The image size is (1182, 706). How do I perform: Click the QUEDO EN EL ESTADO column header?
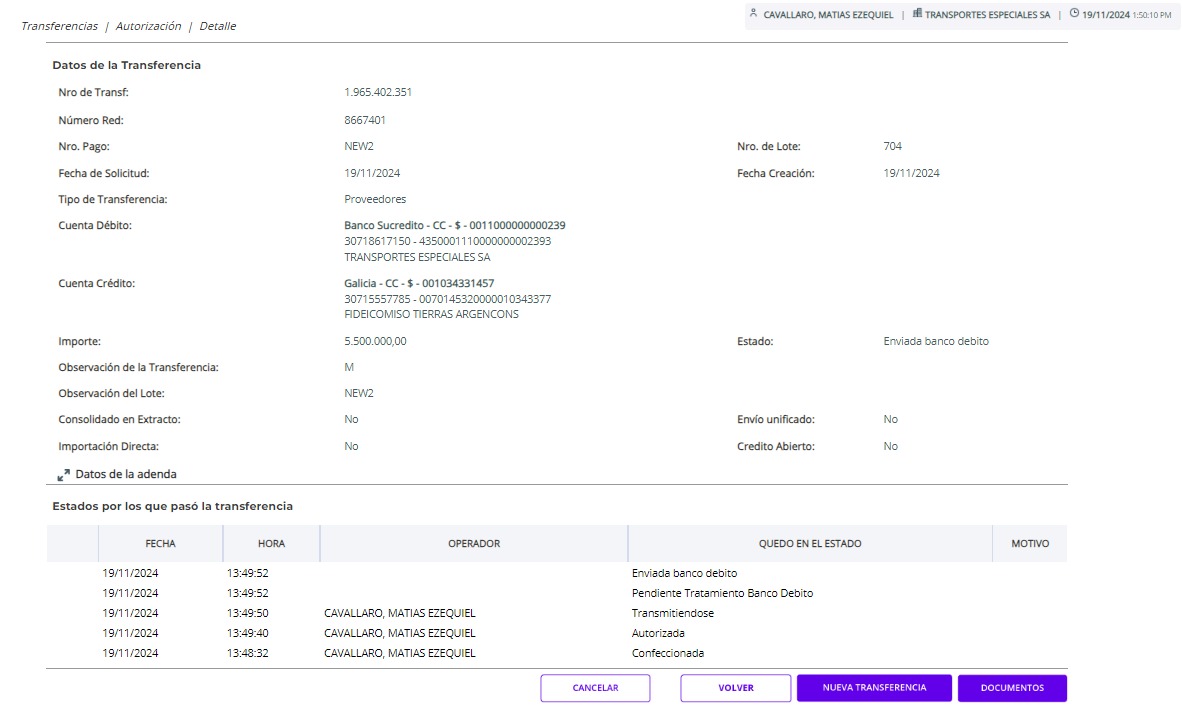point(810,543)
